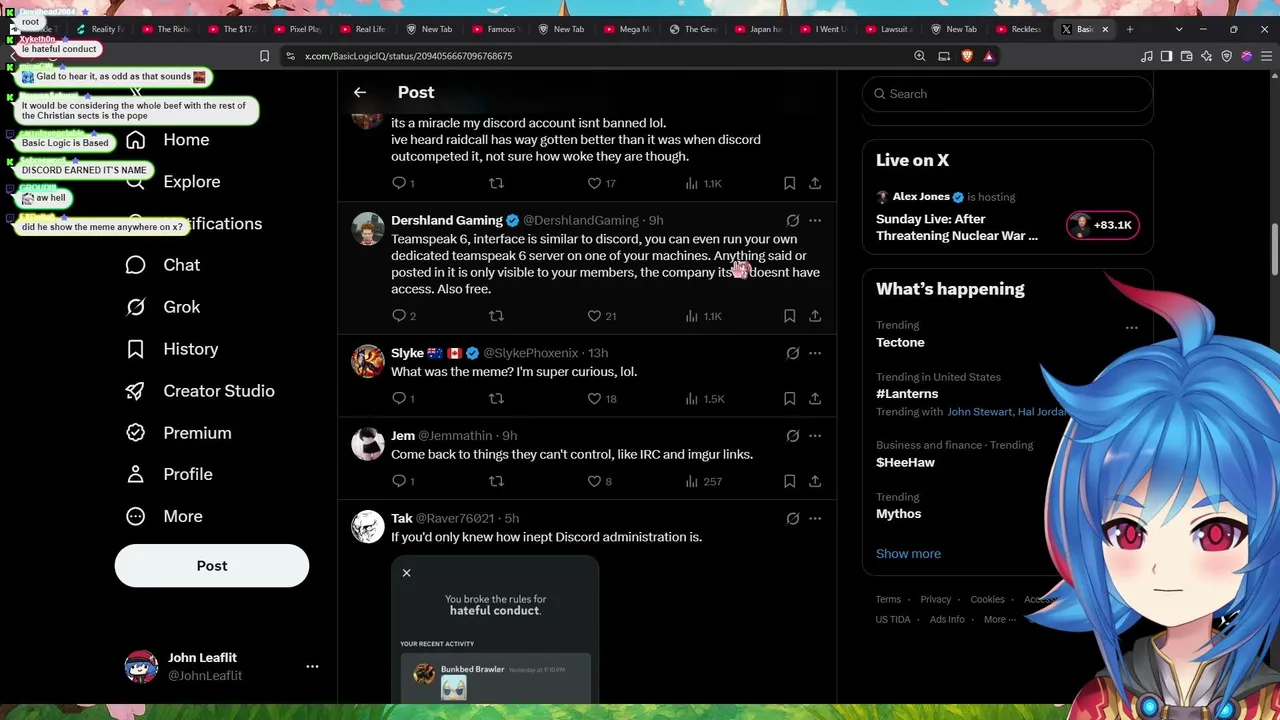1280x720 pixels.
Task: Open Grok in the sidebar
Action: coord(162,307)
